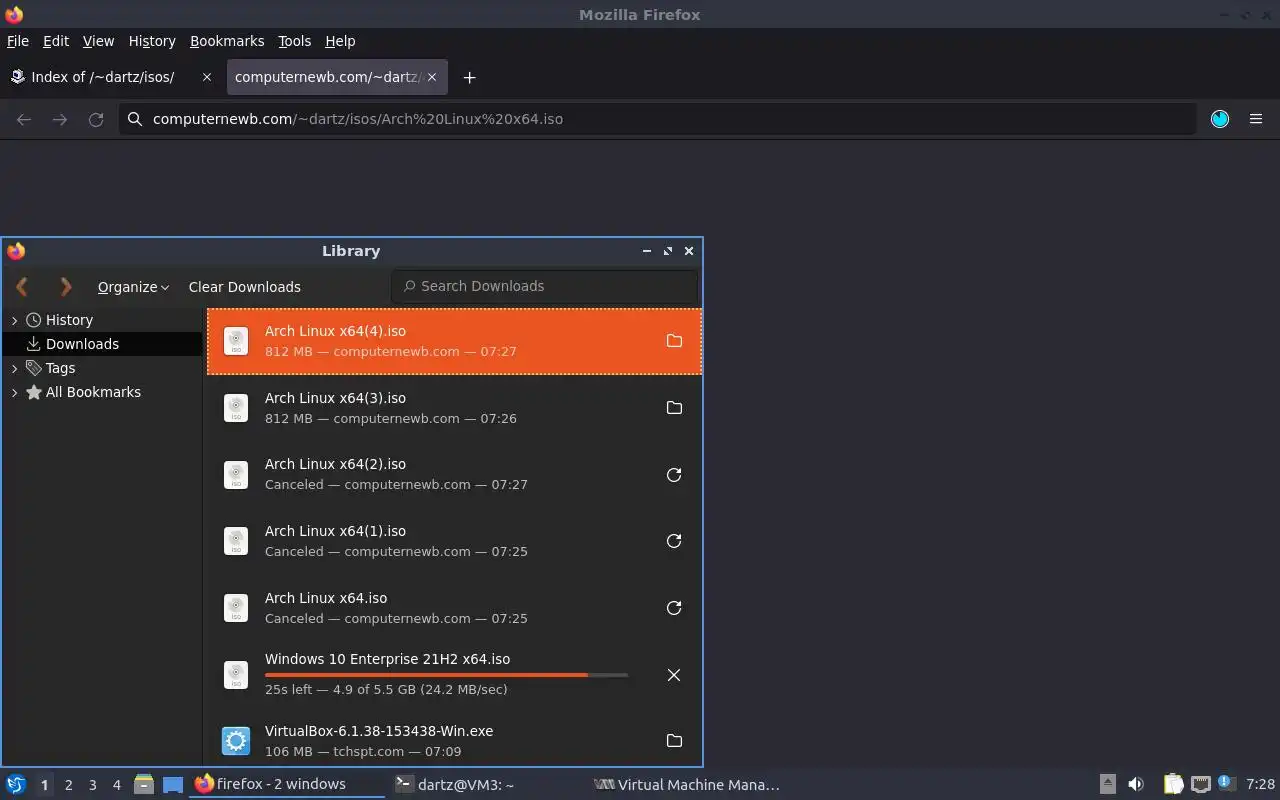Screen dimensions: 1280x800
Task: Click Windows 10 download progress bar
Action: point(446,676)
